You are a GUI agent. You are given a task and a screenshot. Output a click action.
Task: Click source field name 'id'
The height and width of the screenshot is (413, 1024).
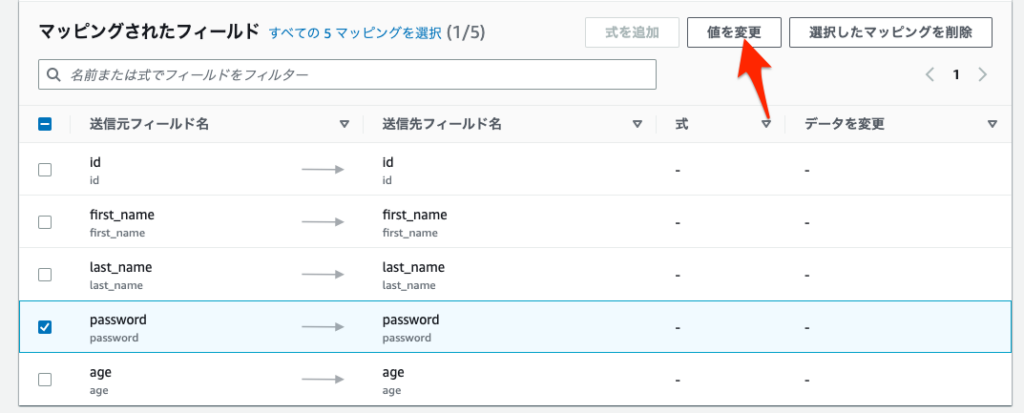click(x=95, y=162)
